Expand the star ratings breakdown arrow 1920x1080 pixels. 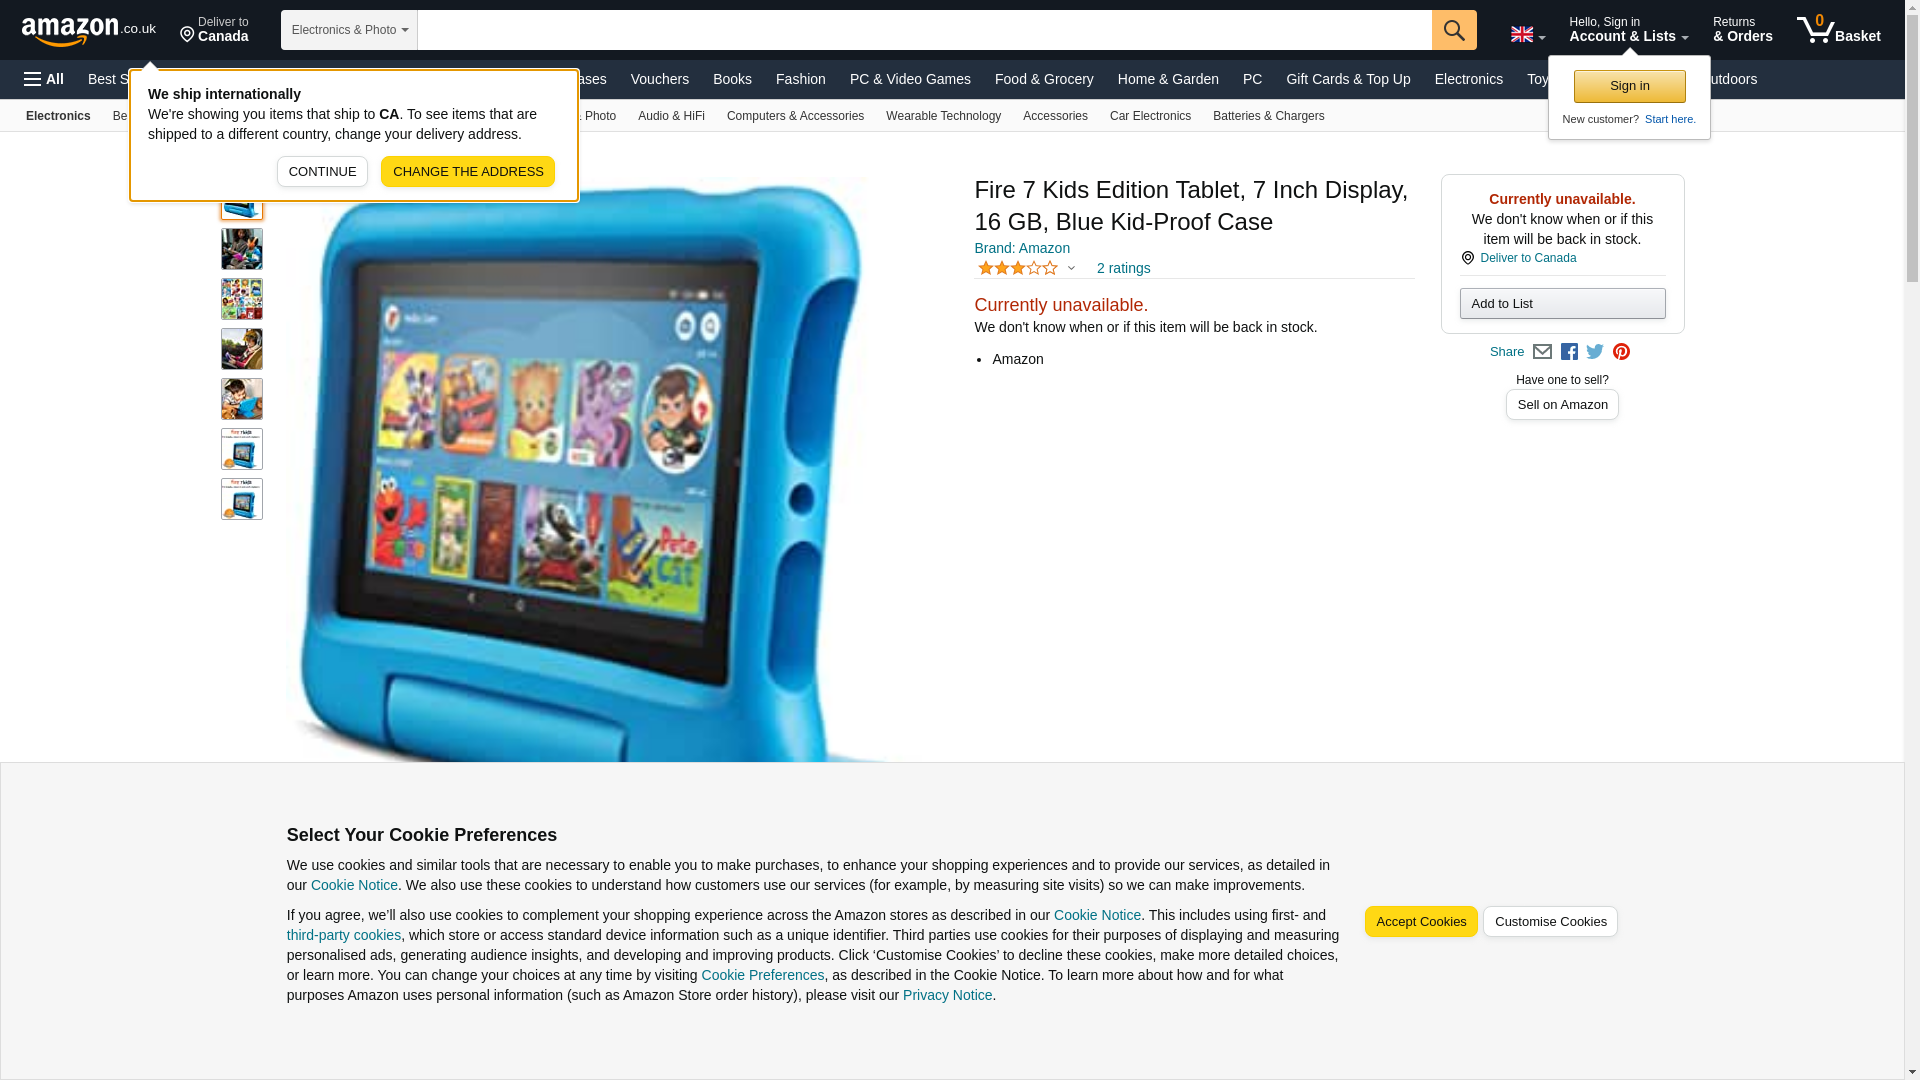point(1071,268)
